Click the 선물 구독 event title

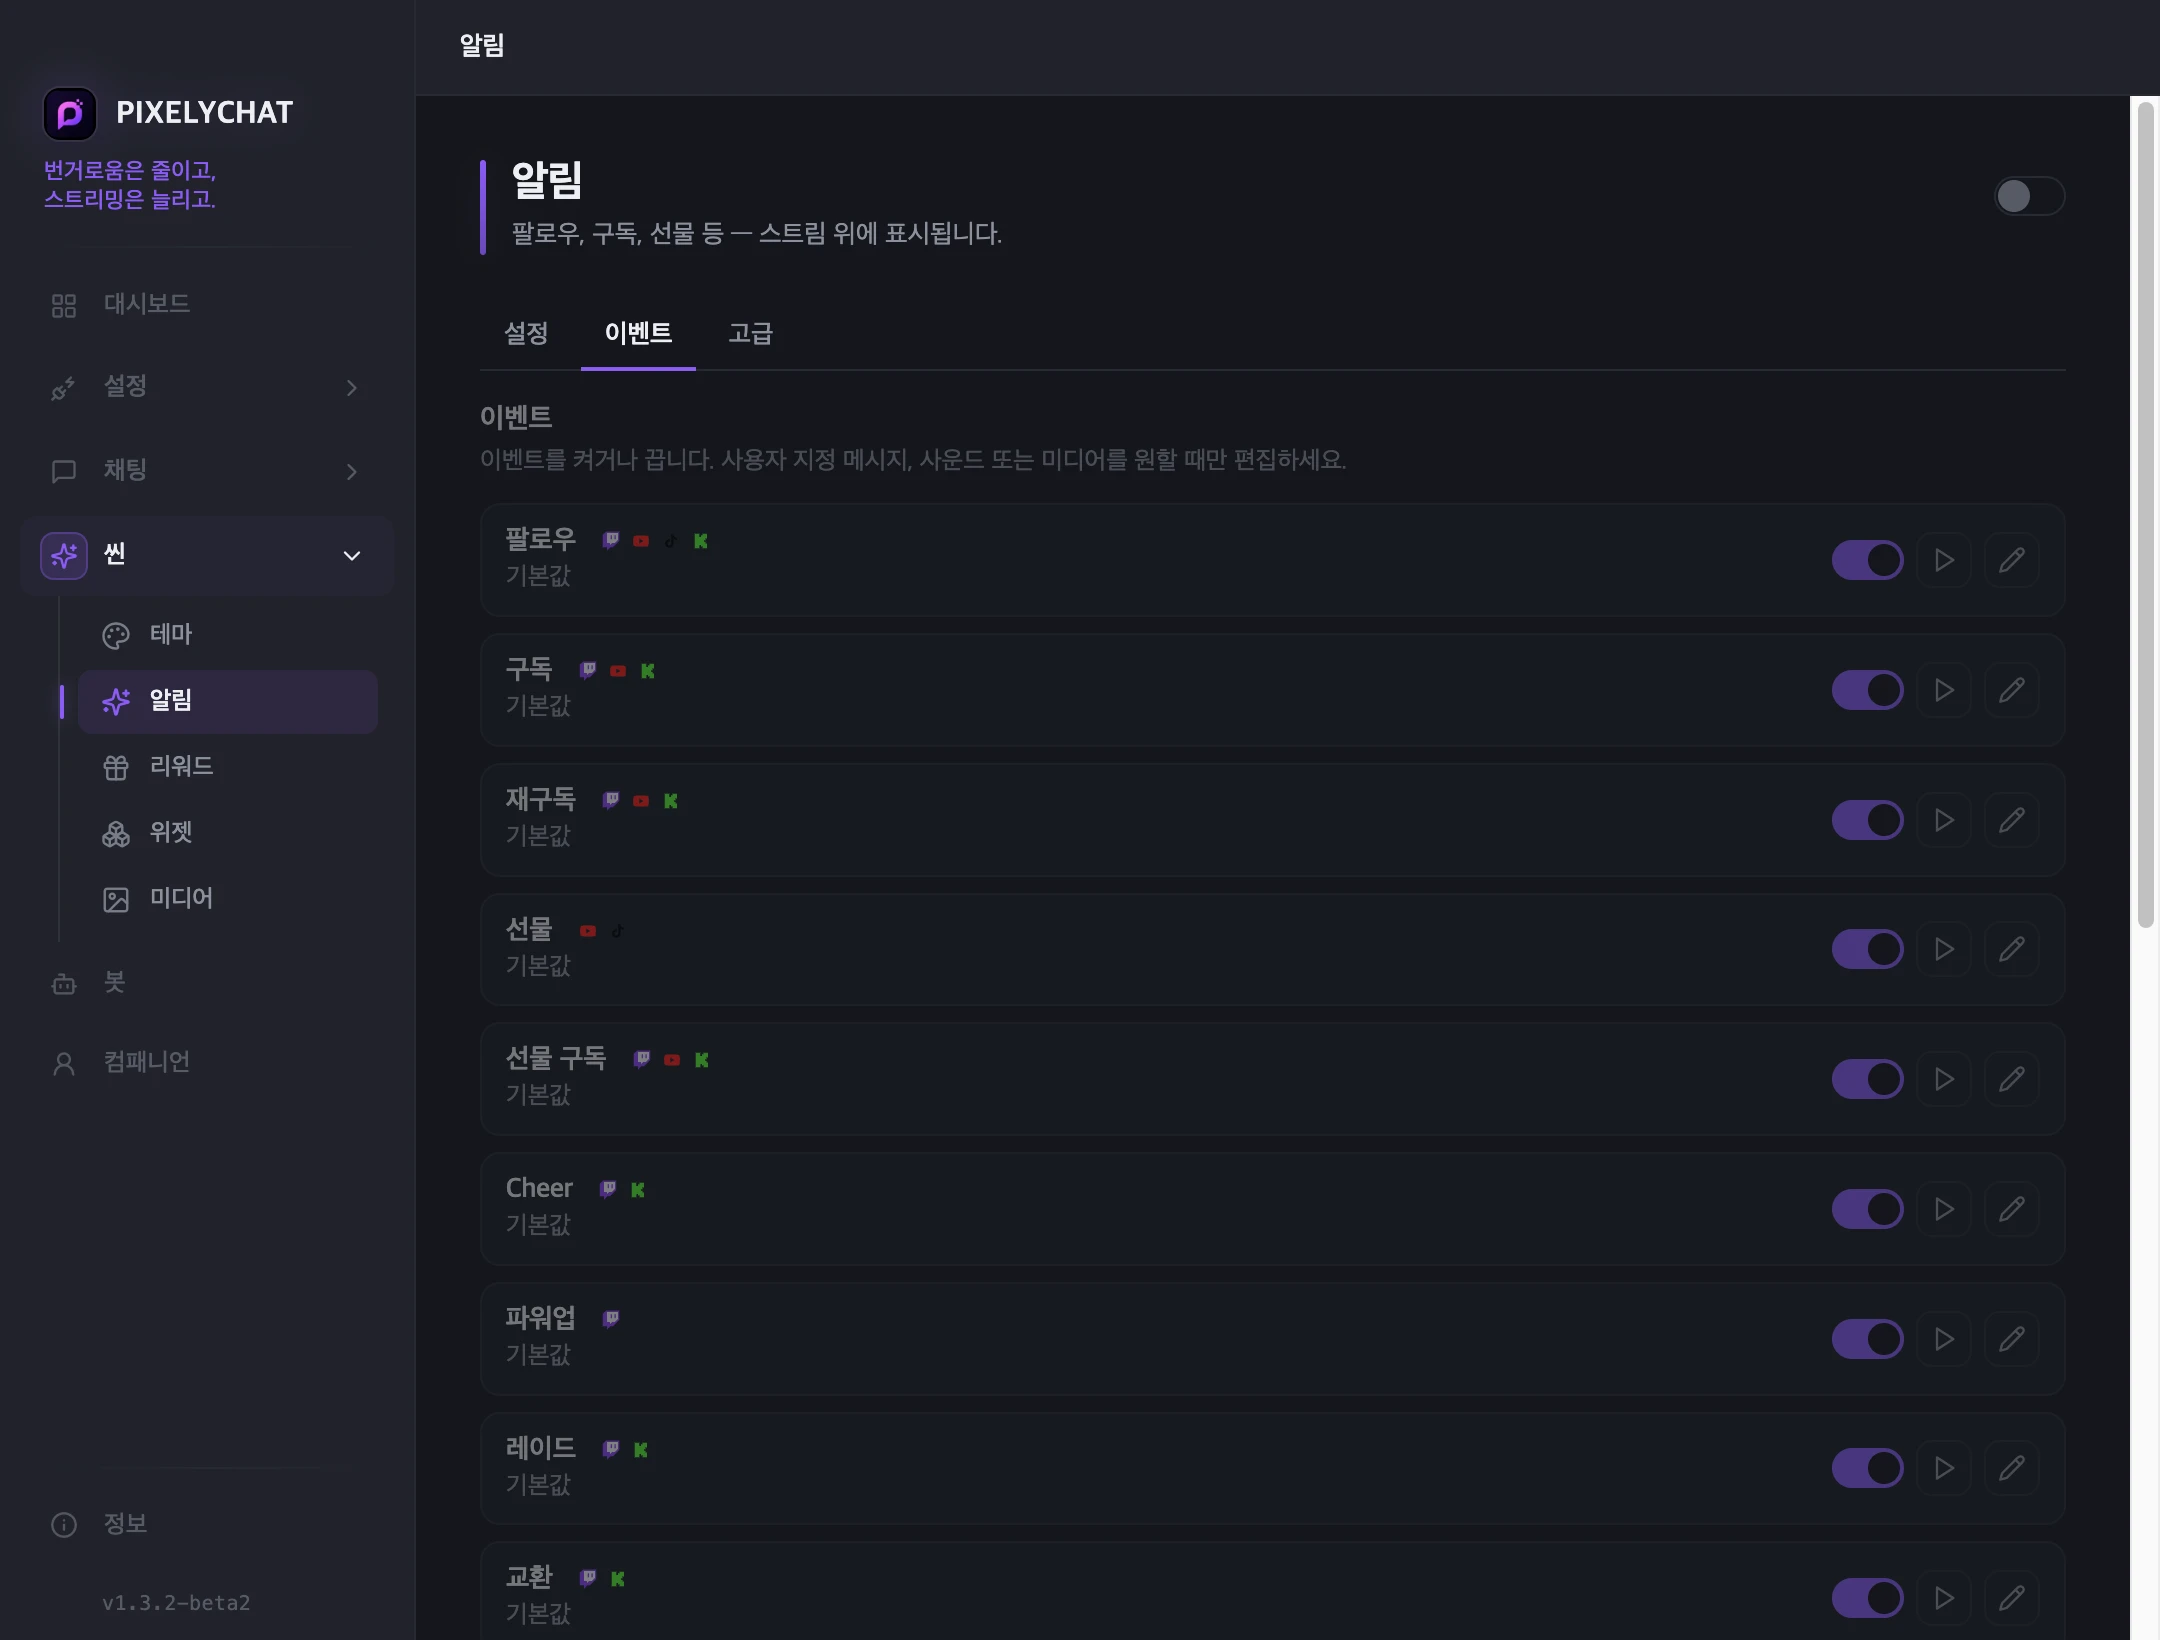point(556,1058)
